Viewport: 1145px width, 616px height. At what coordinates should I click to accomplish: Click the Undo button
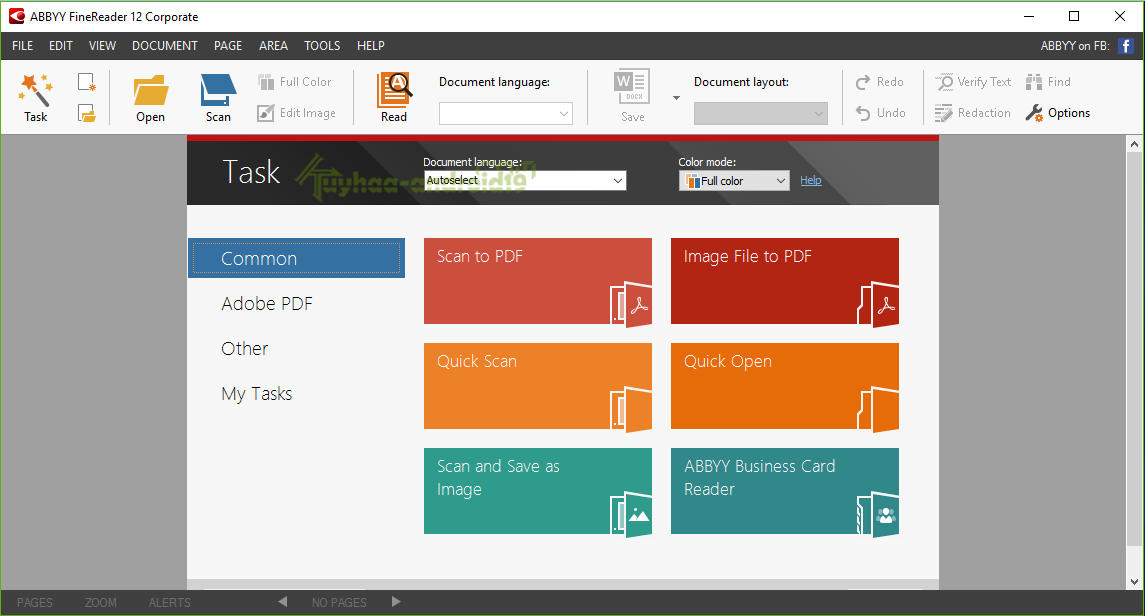point(881,113)
